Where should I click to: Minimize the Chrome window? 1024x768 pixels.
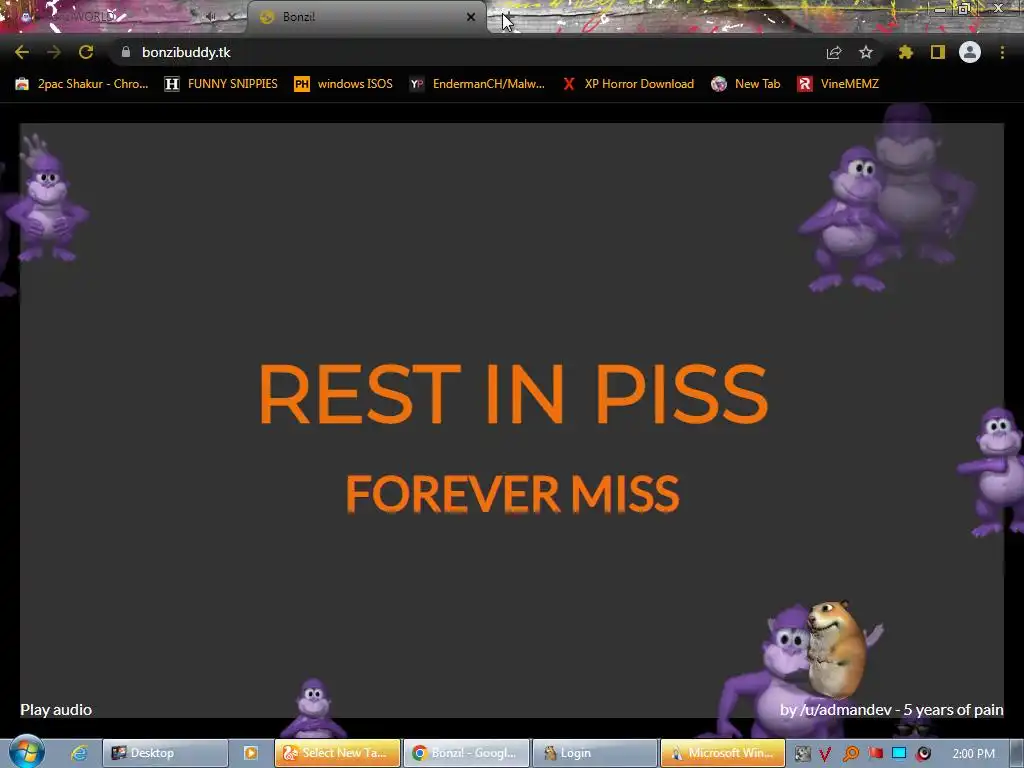tap(940, 9)
